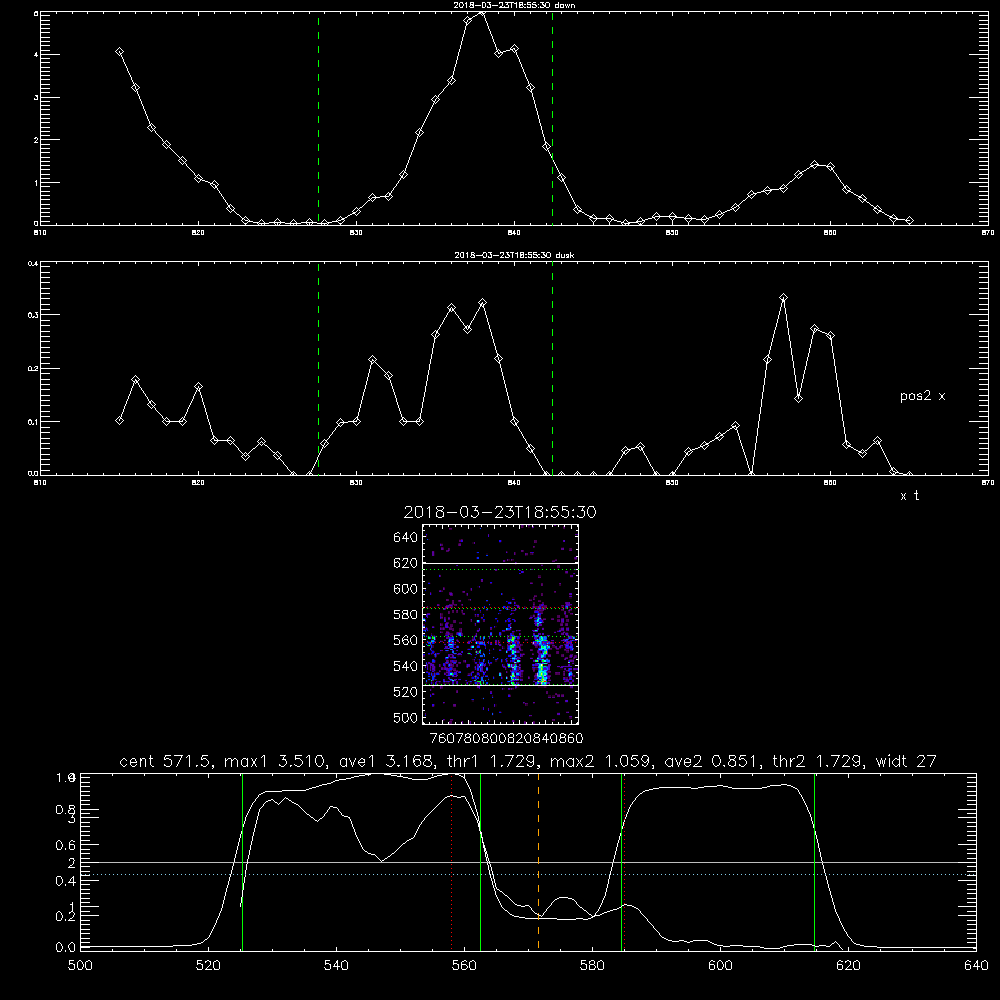Click the large spectrogram title 2018-03-23T18:55:30
This screenshot has width=1000, height=1000.
tap(500, 512)
